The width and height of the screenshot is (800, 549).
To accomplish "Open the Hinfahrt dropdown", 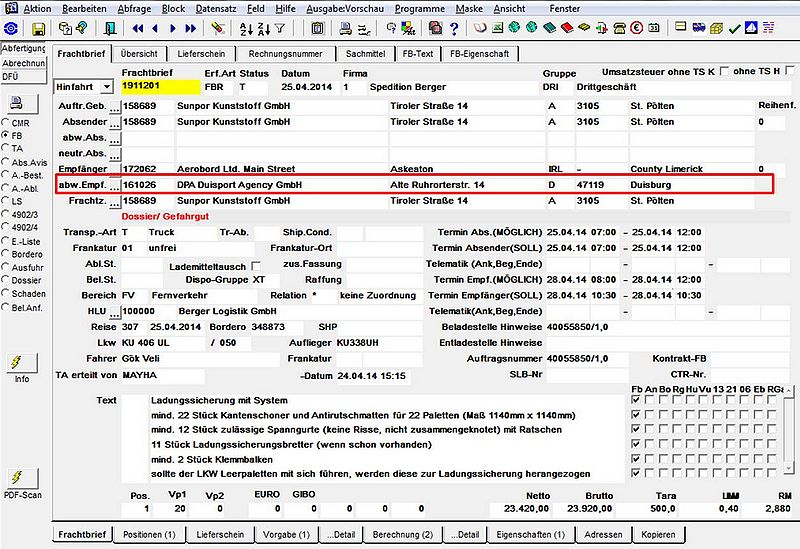I will tap(107, 87).
